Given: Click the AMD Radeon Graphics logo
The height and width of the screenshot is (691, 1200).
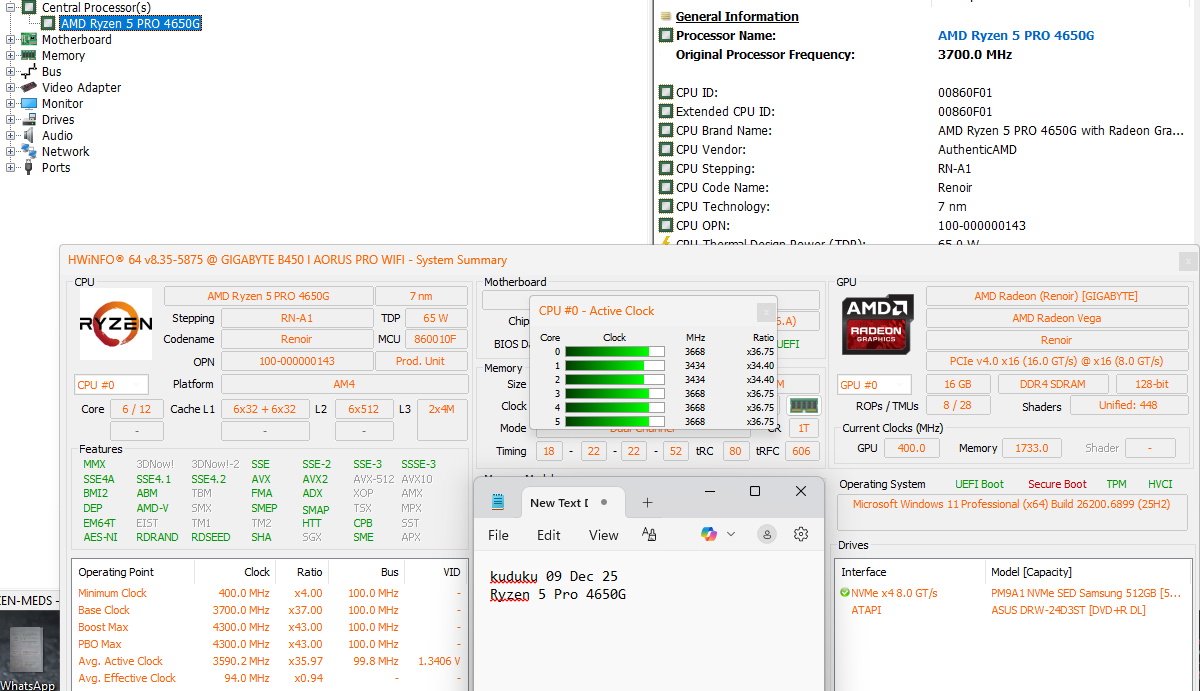Looking at the screenshot, I should pyautogui.click(x=877, y=324).
